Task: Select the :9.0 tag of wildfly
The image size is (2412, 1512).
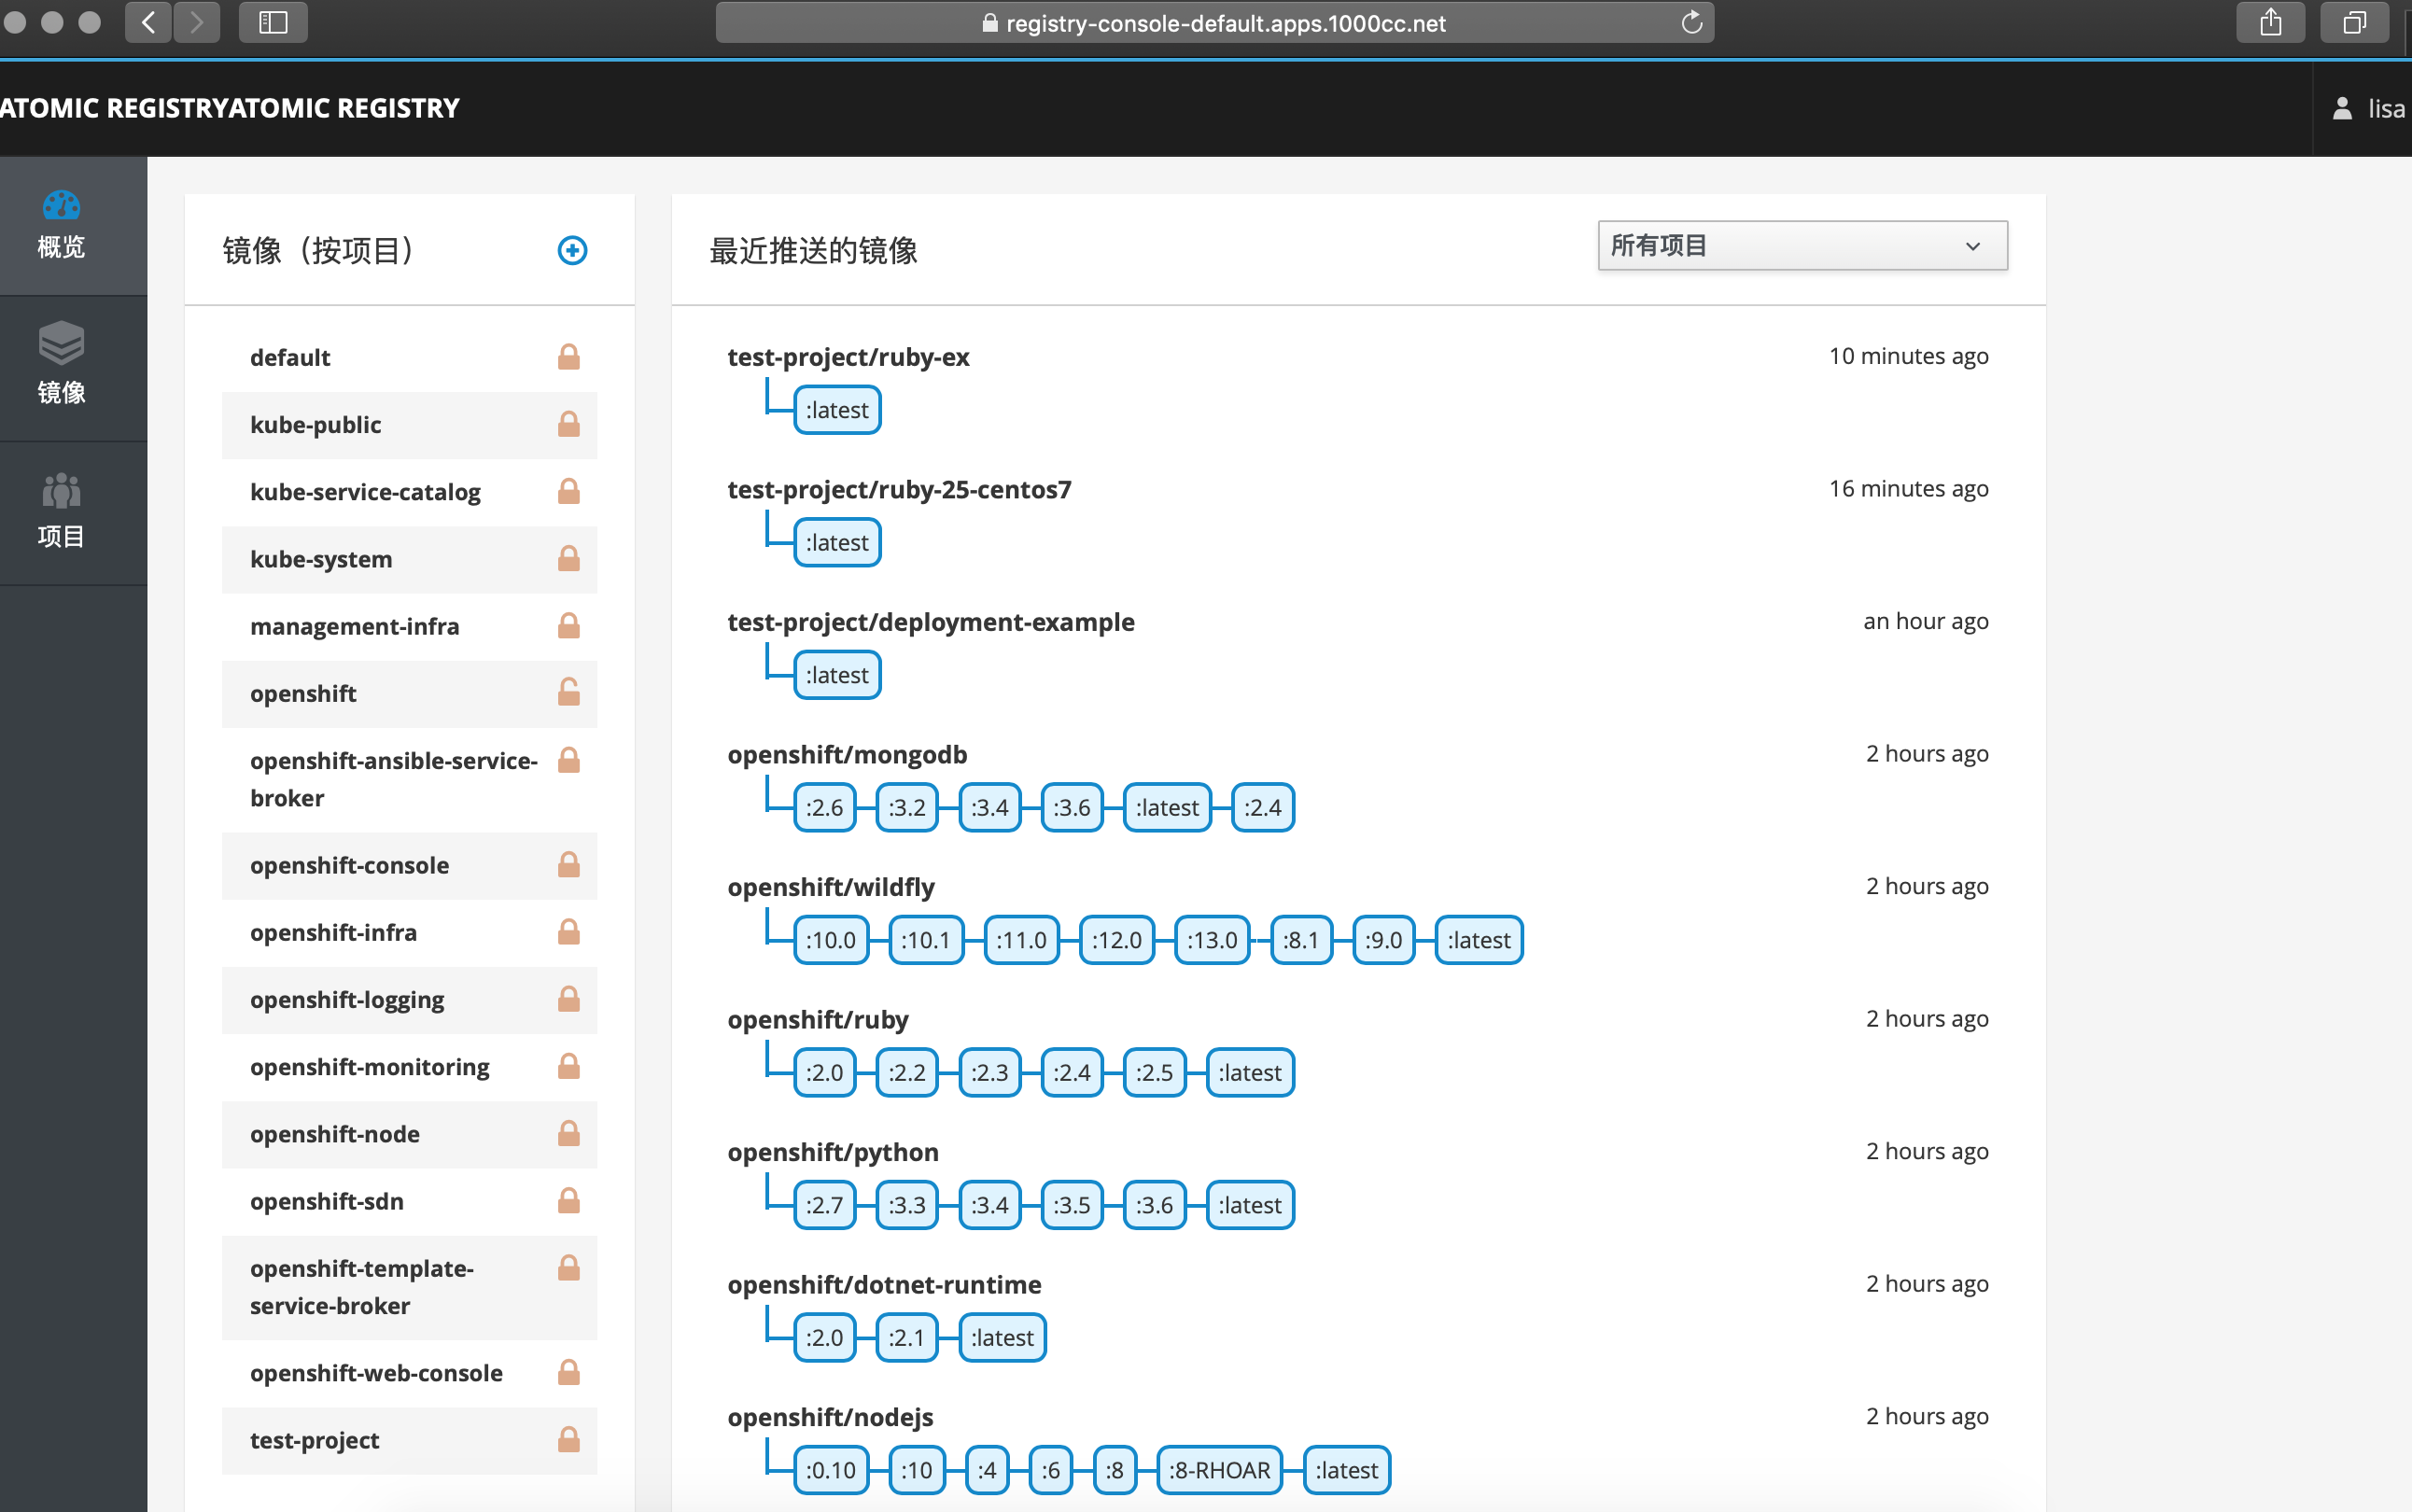Action: (1384, 940)
